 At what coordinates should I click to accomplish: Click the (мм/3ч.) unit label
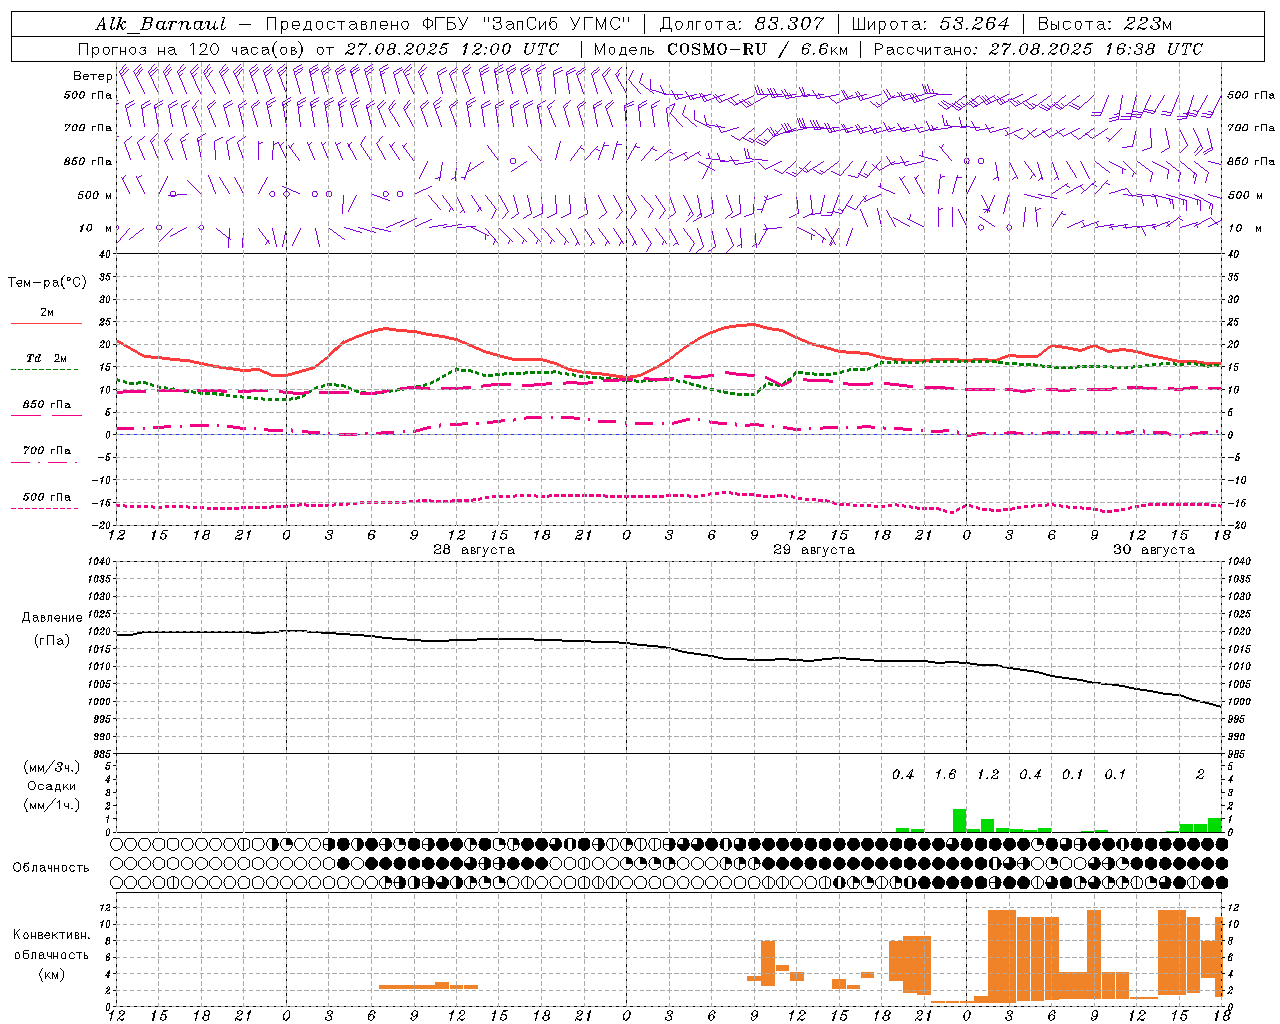[52, 767]
